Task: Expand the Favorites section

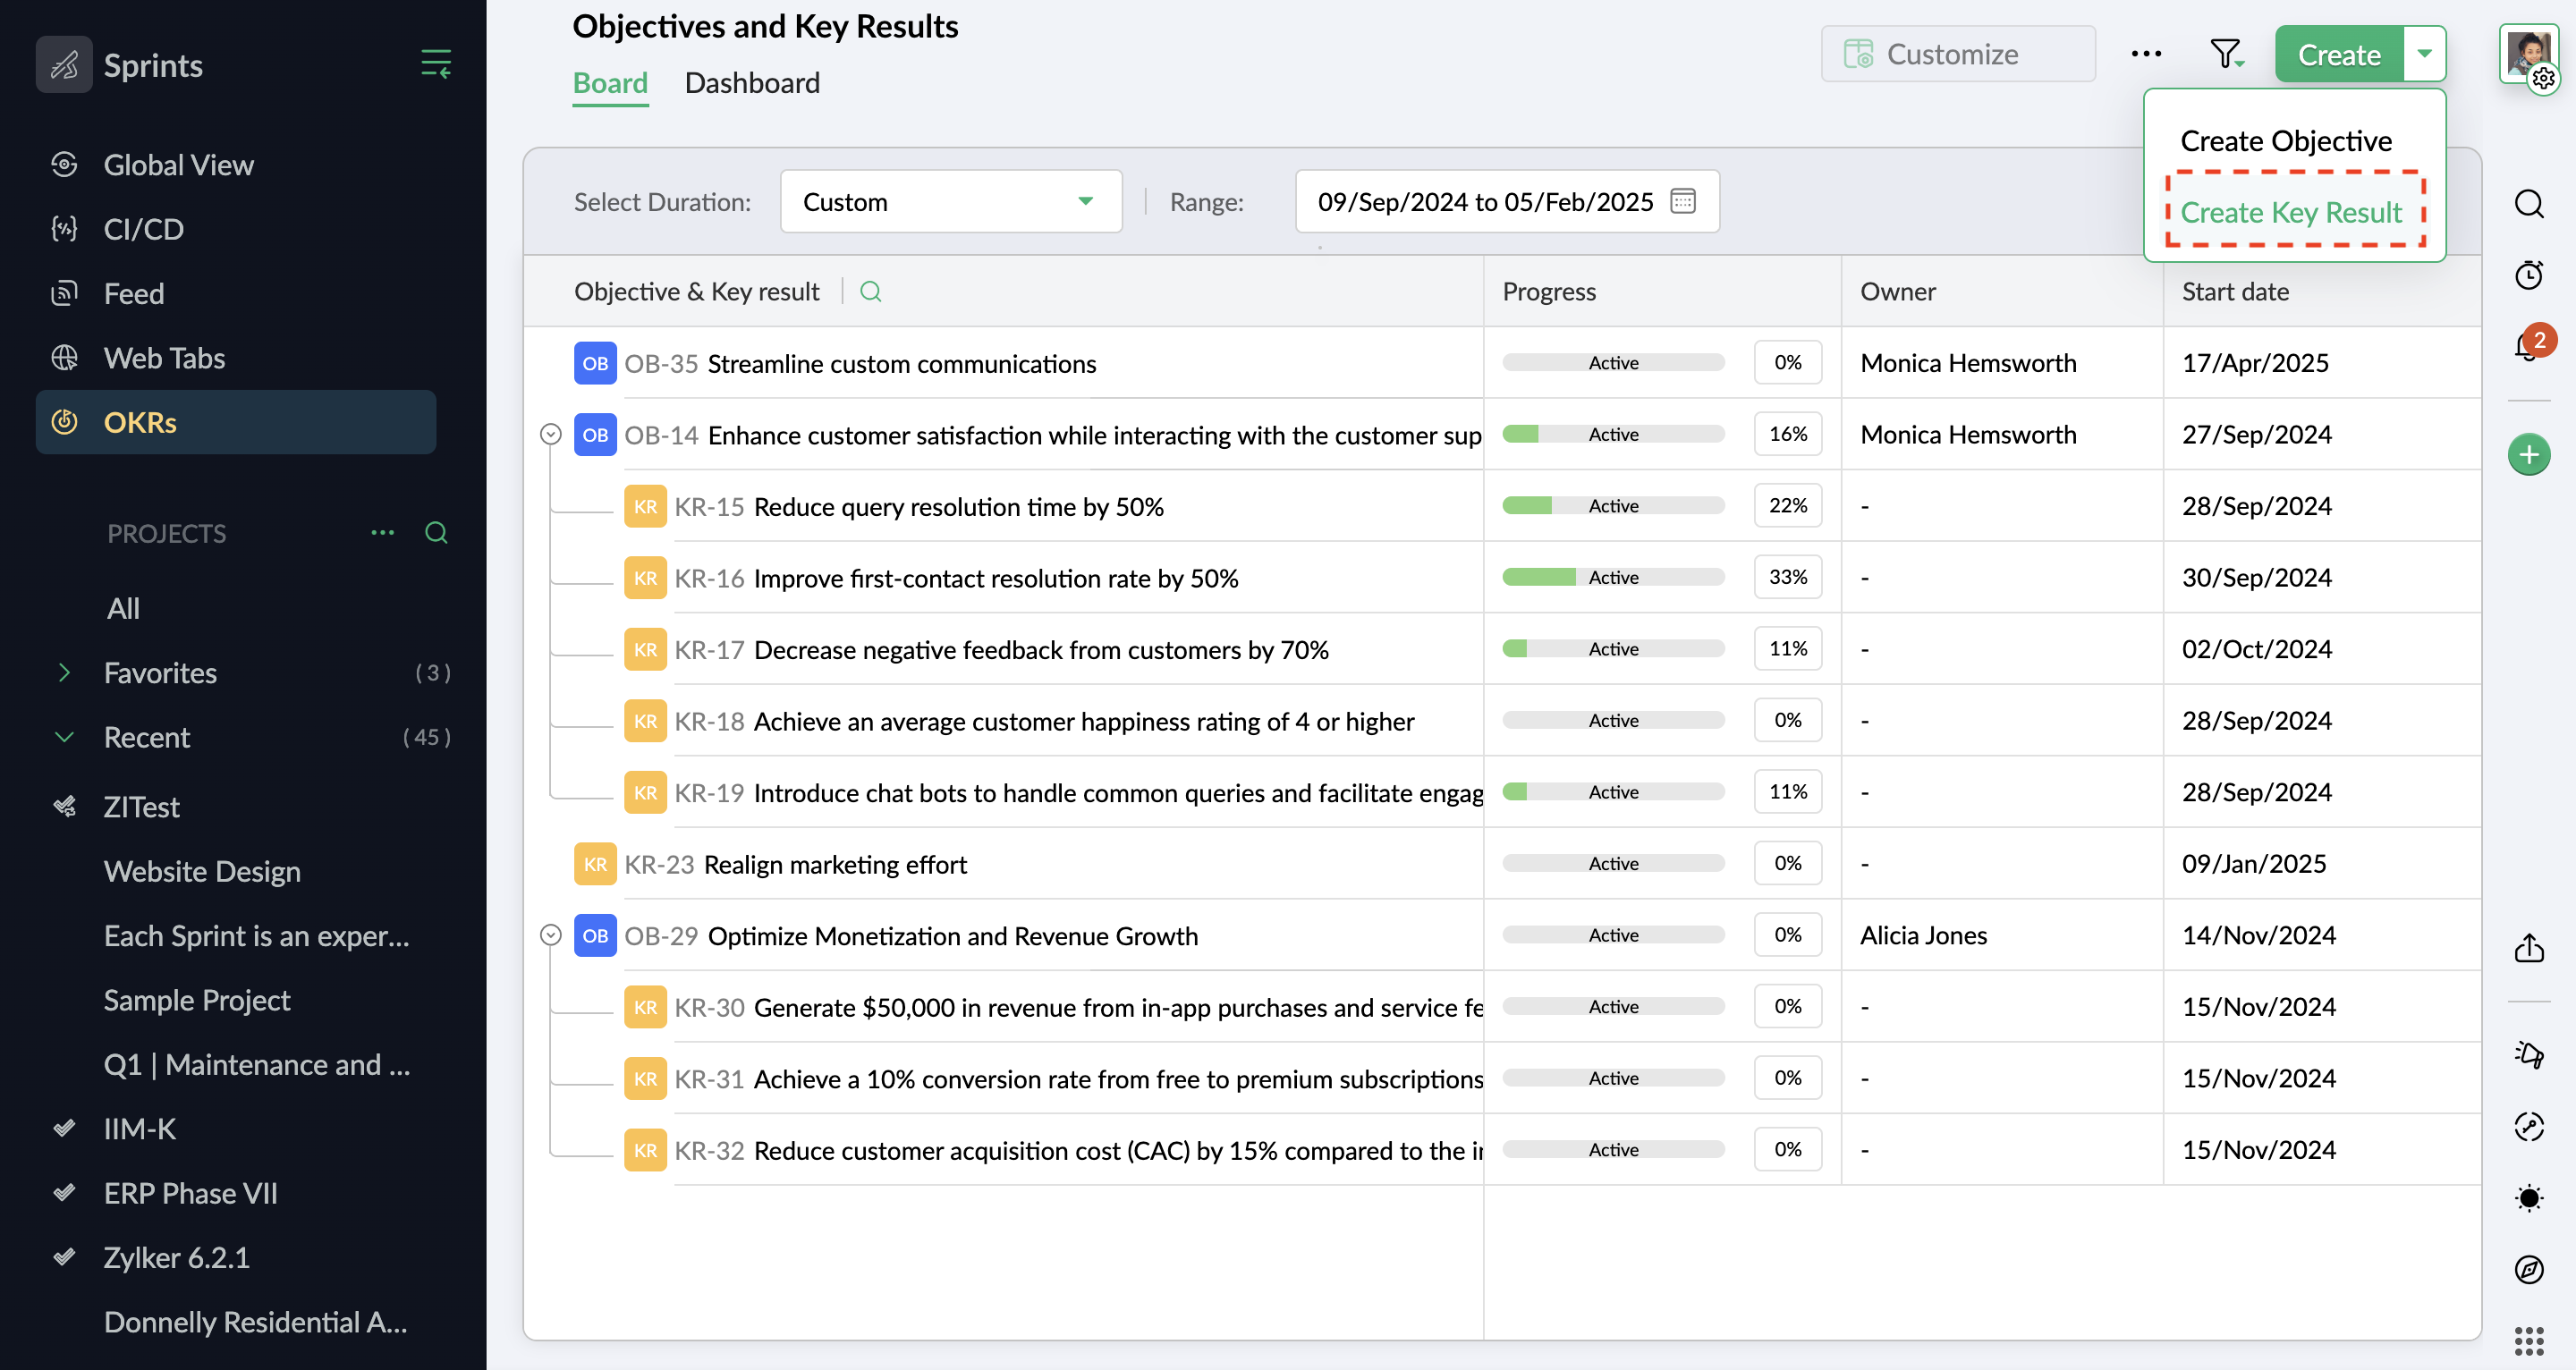Action: pos(64,673)
